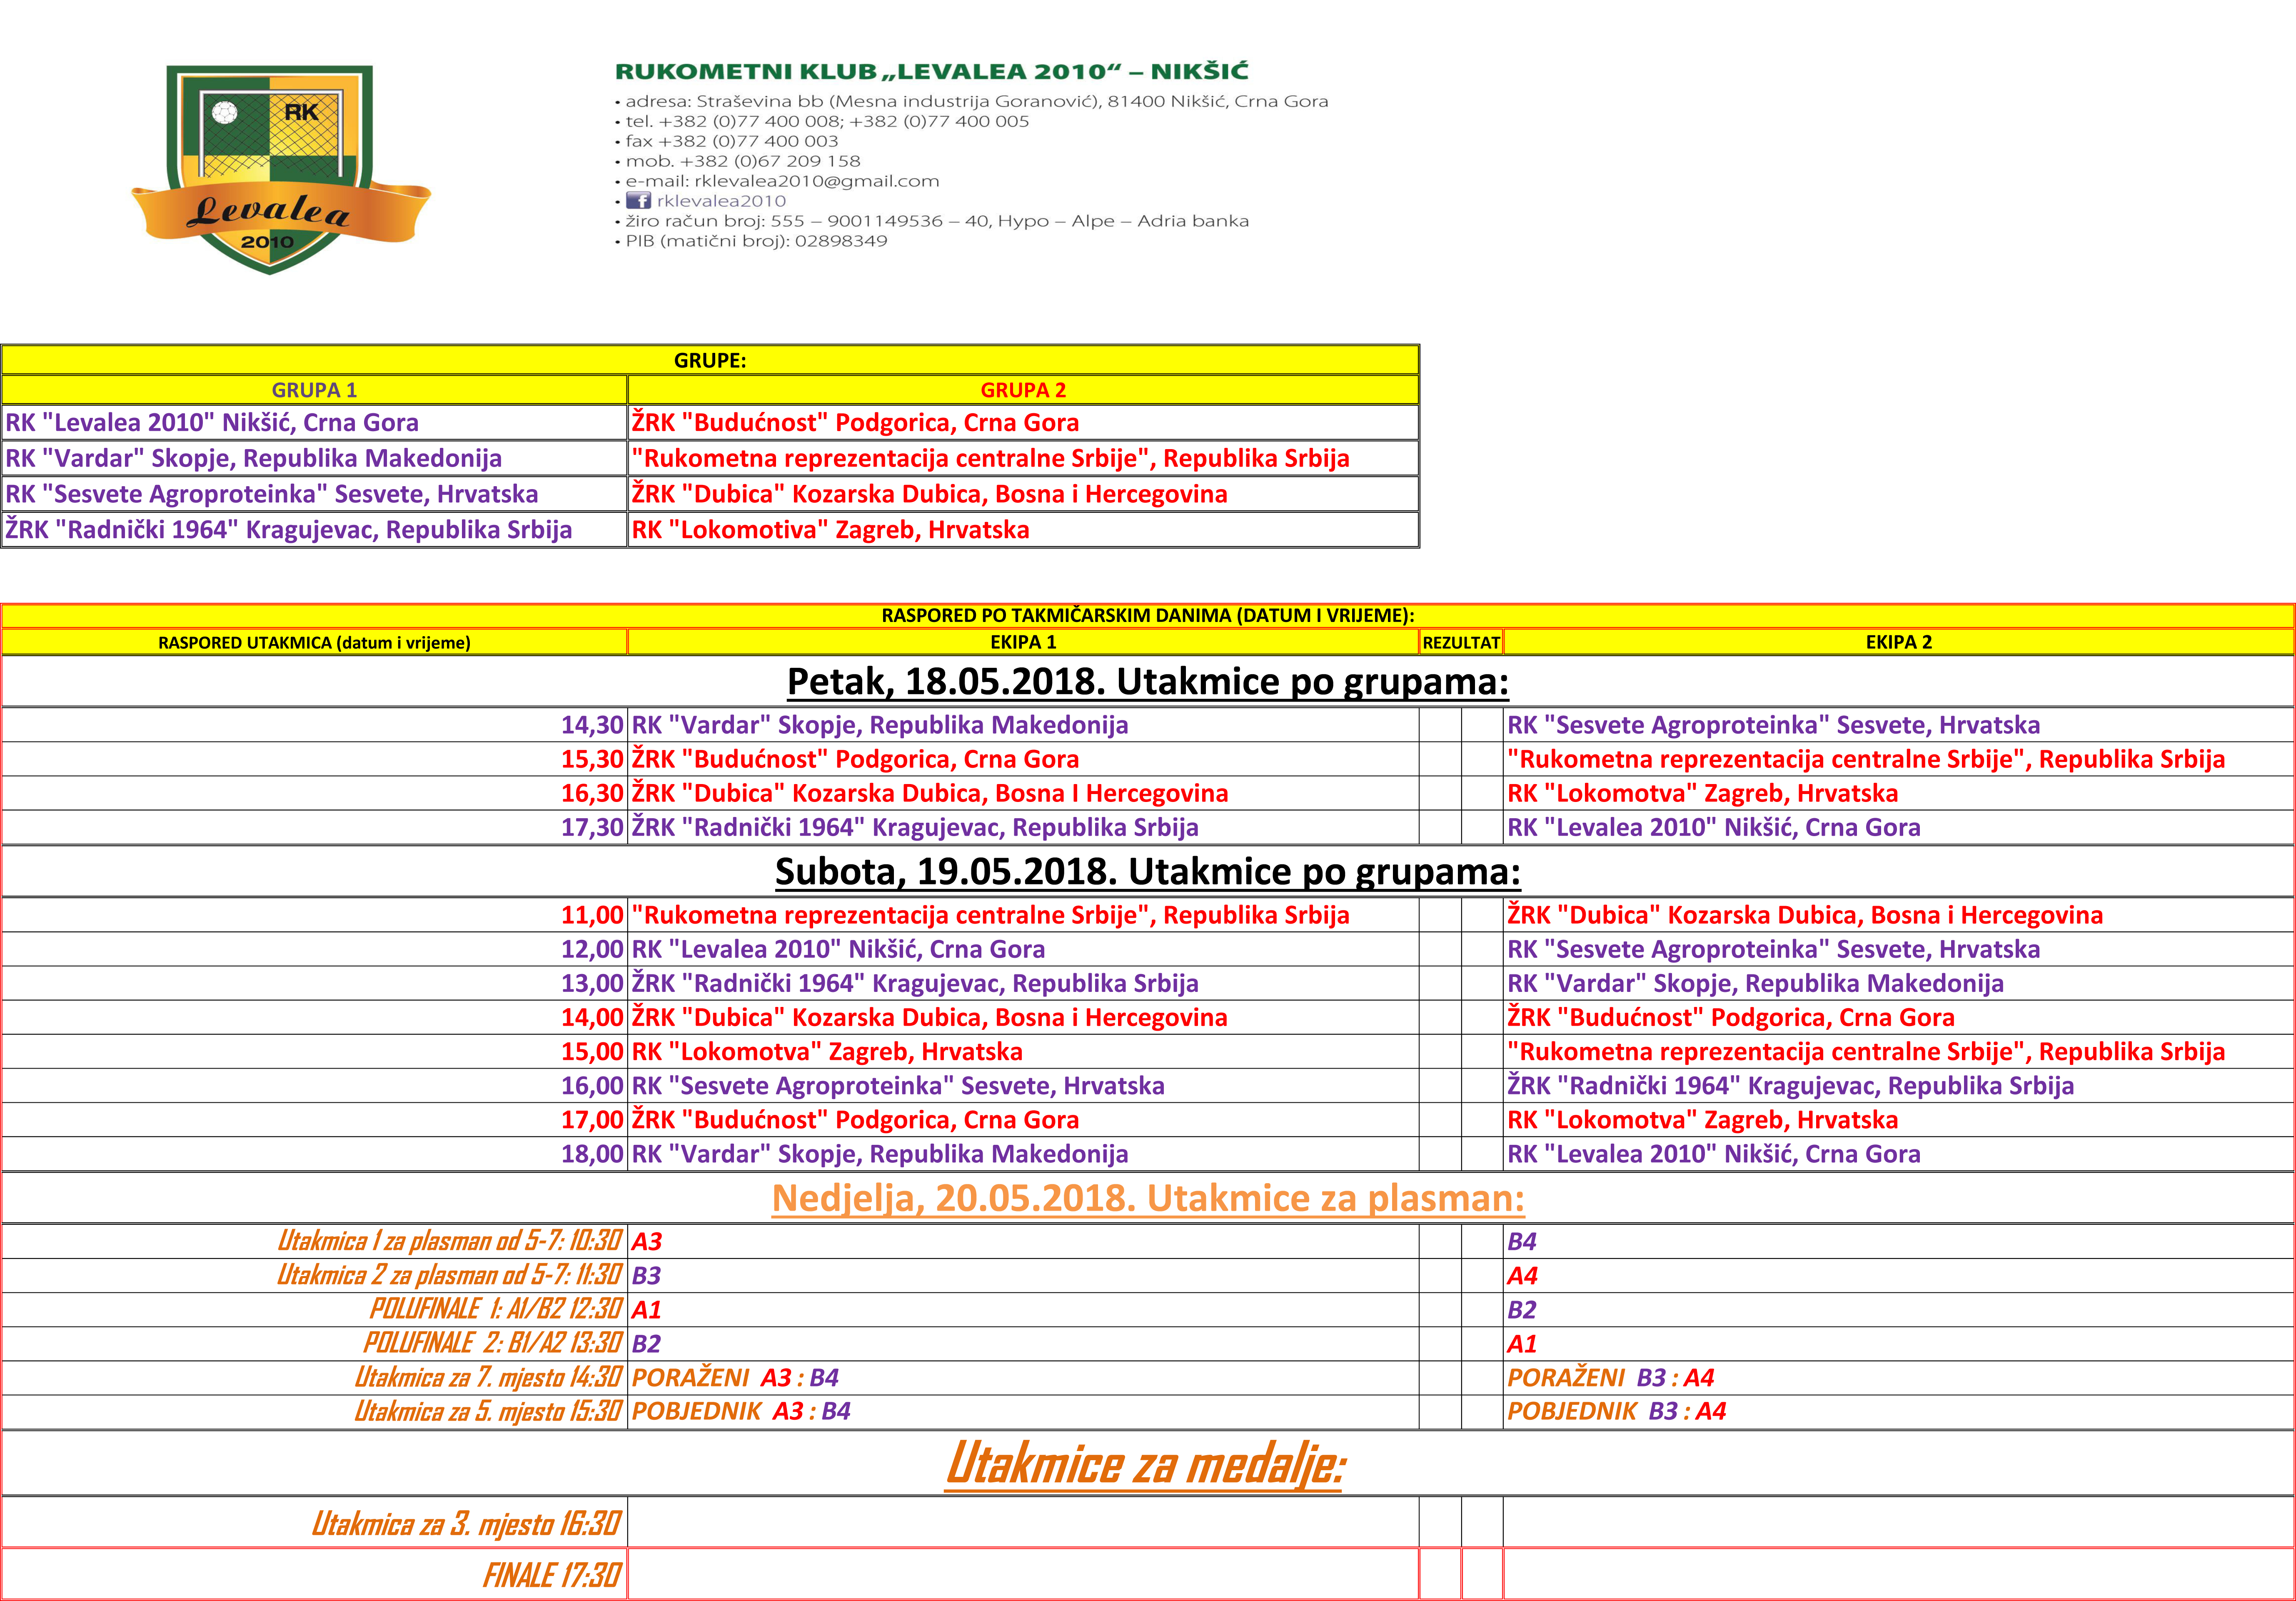Select RK "Levalea 2010" in the 17,30 row
The width and height of the screenshot is (2296, 1601).
[1714, 827]
